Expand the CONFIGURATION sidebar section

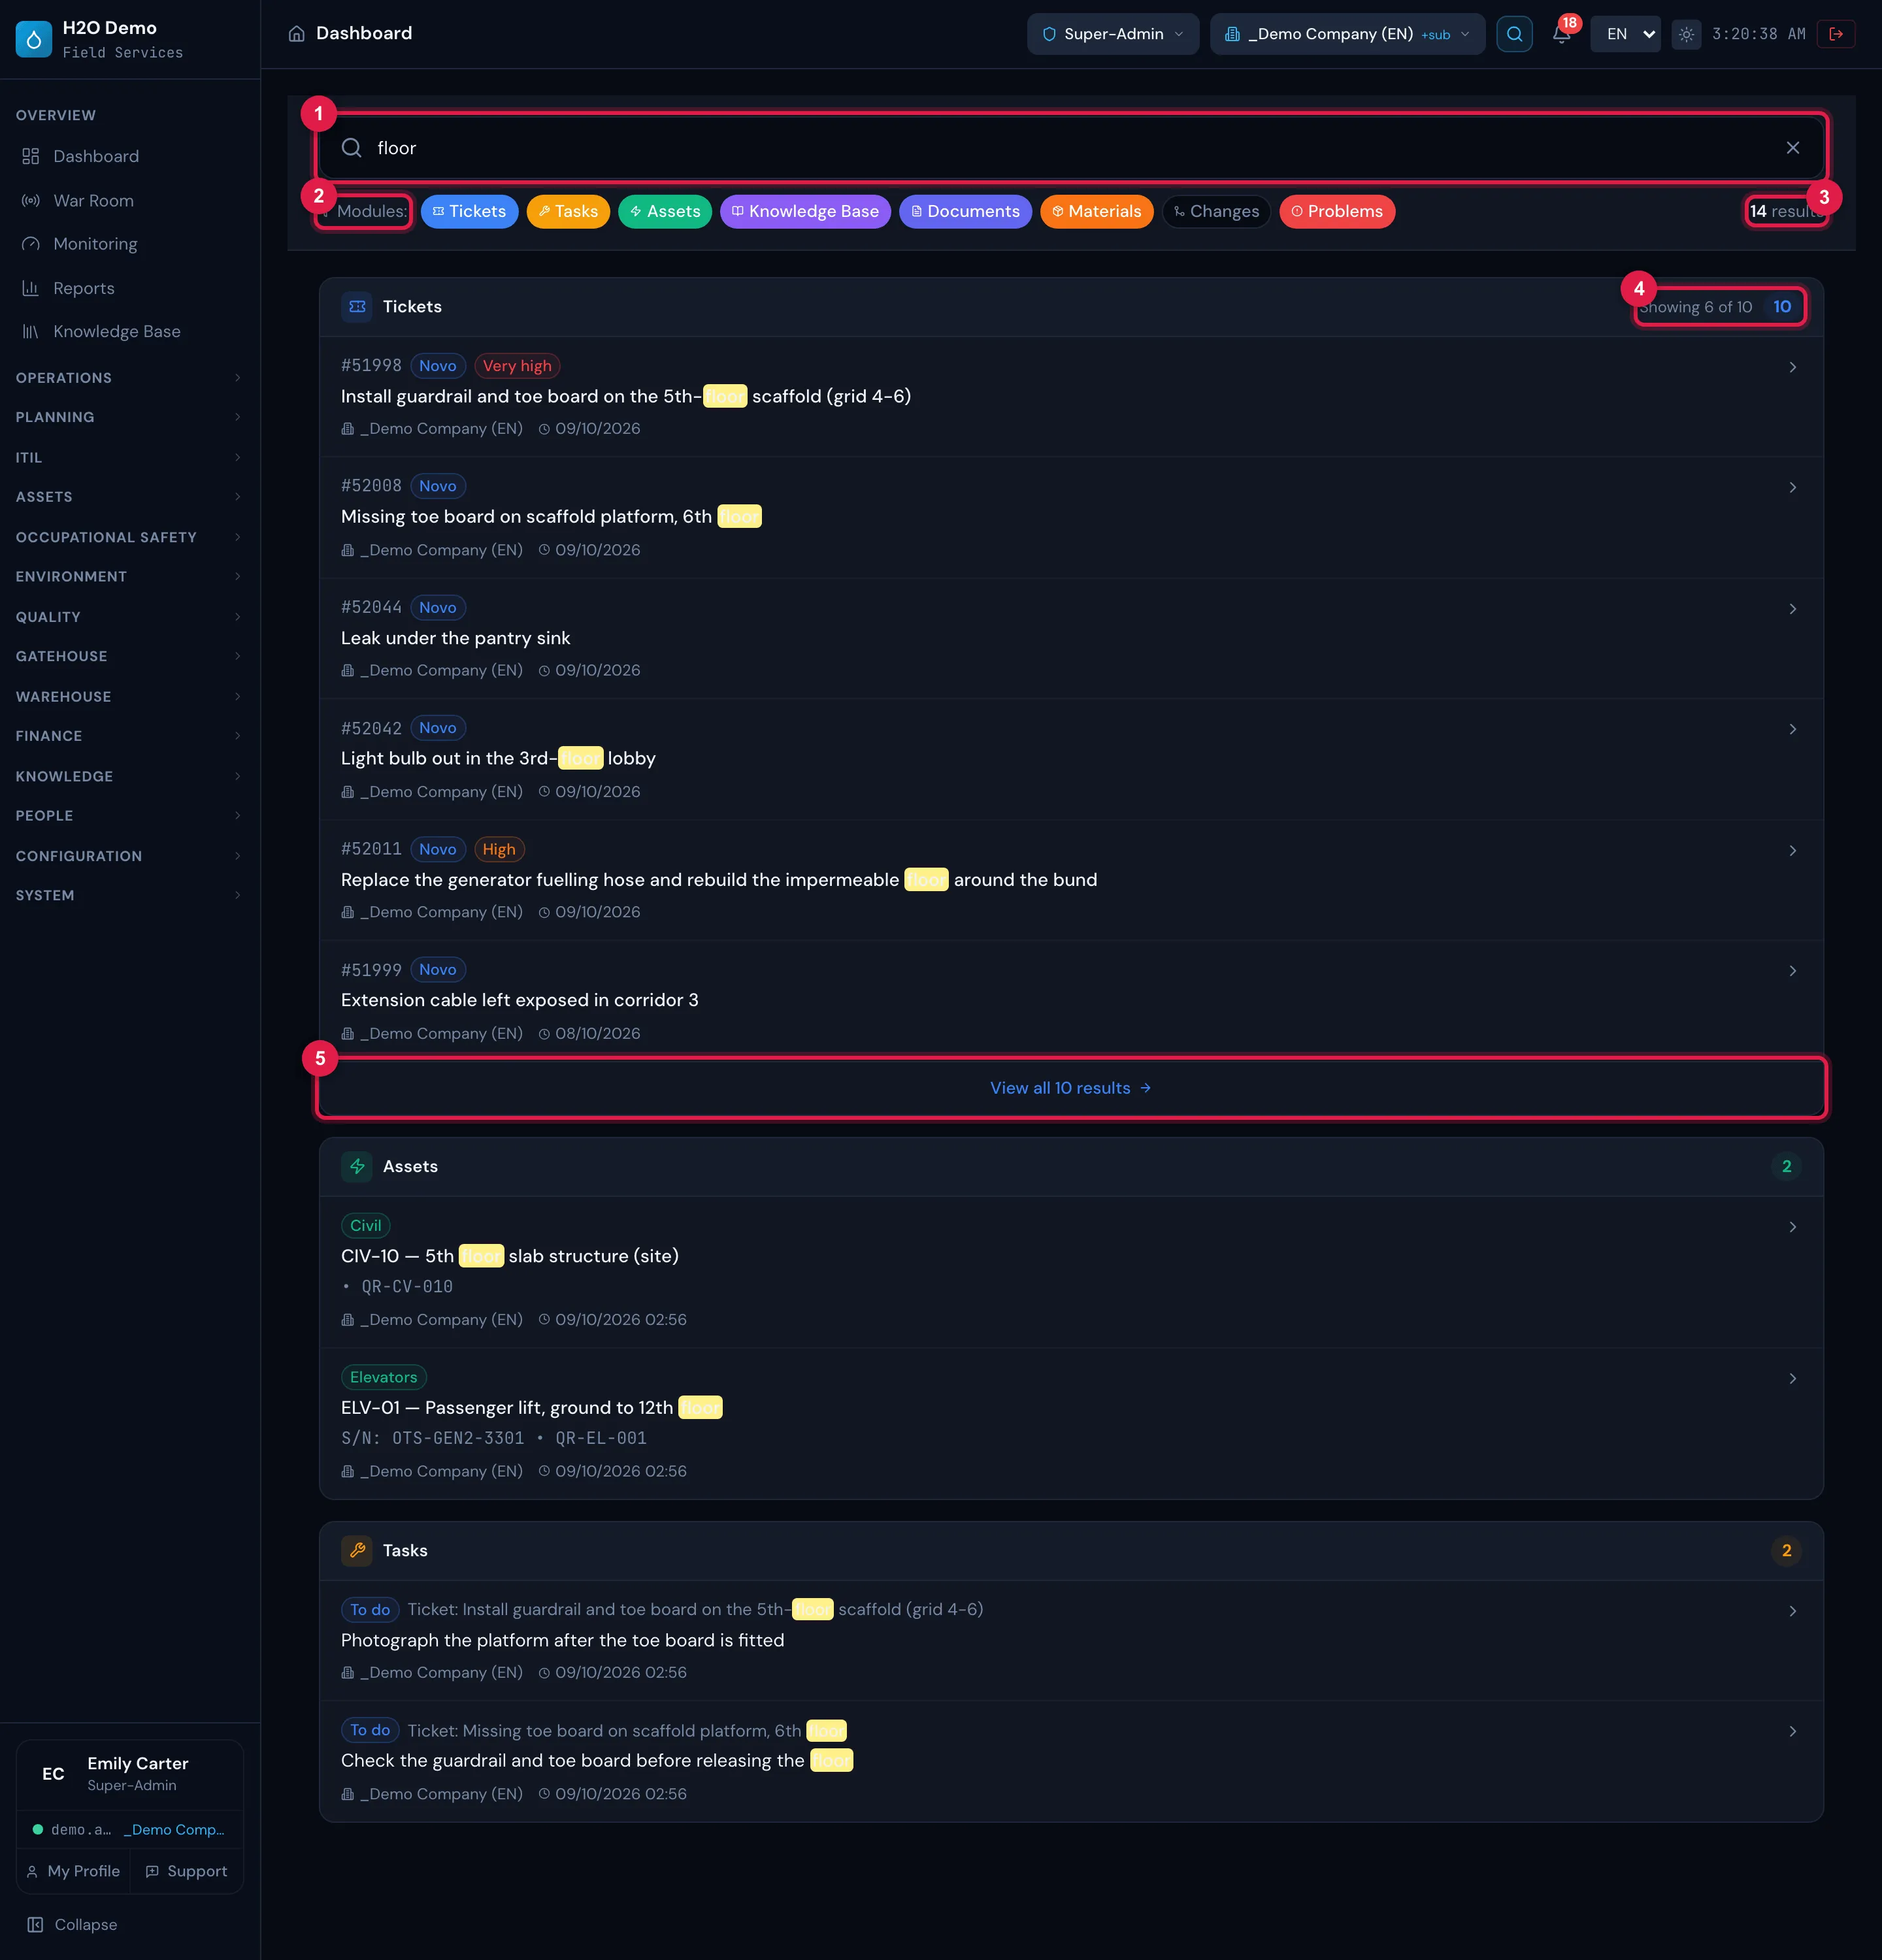click(129, 856)
